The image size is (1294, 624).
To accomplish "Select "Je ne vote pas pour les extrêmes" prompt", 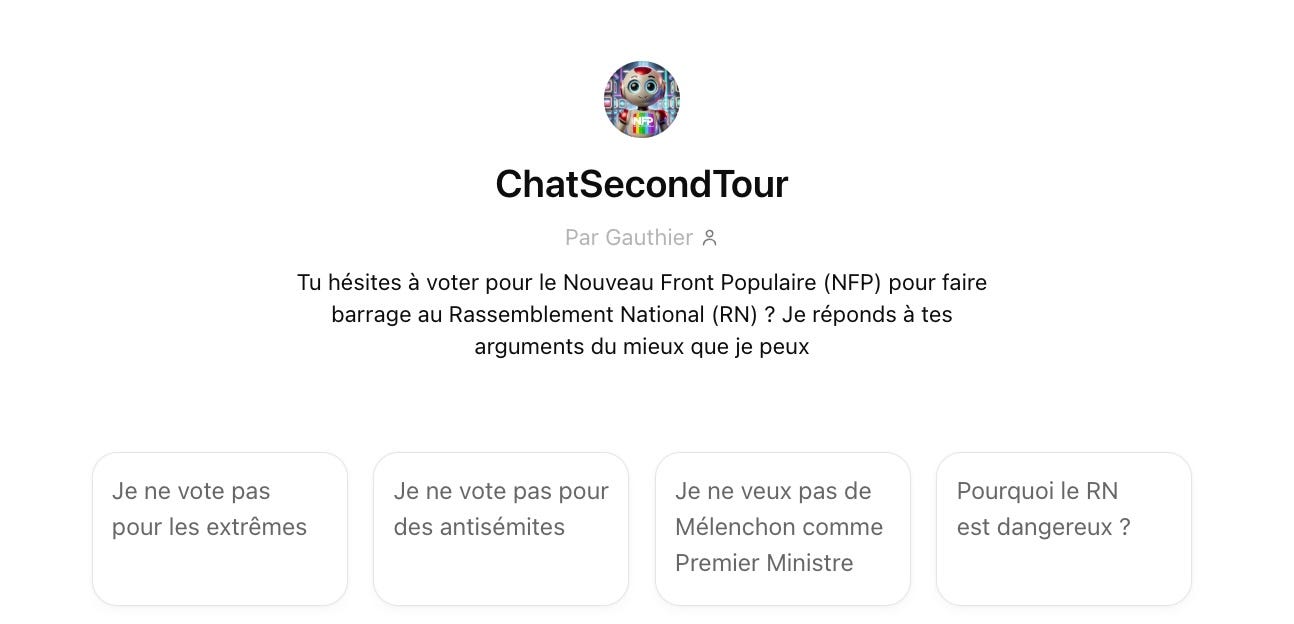I will (220, 528).
